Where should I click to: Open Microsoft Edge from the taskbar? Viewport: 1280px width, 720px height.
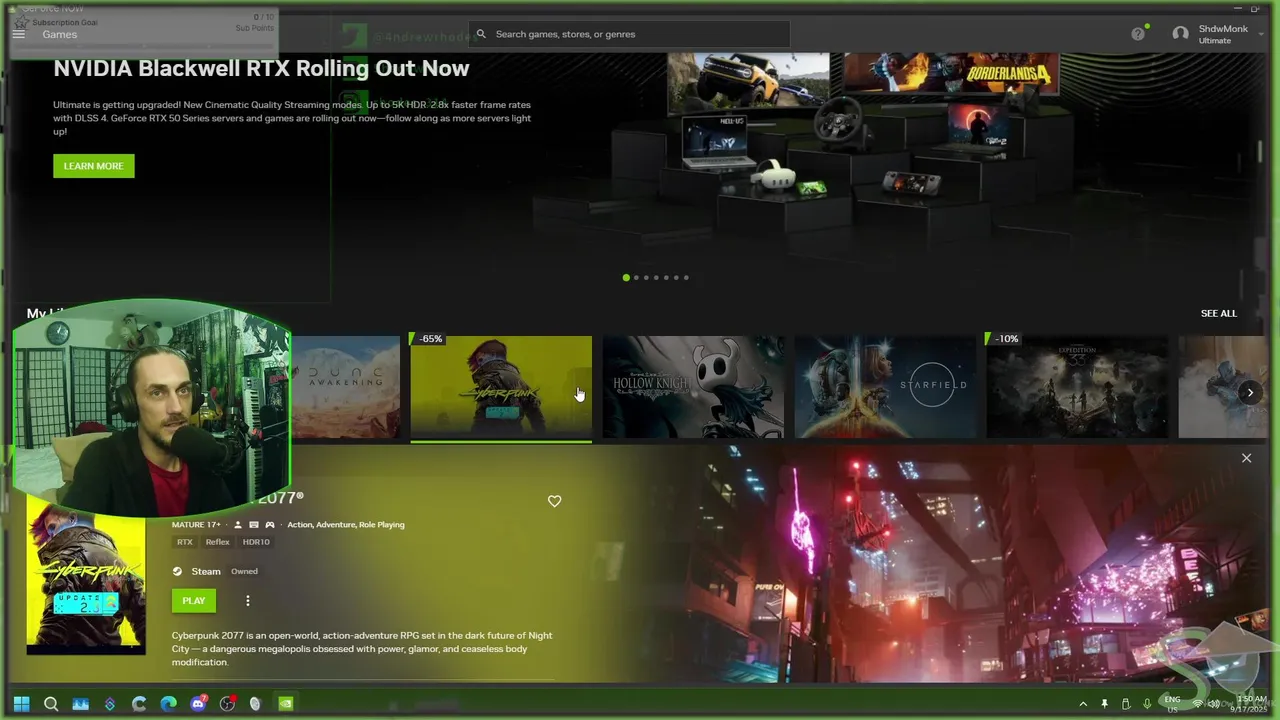pyautogui.click(x=168, y=704)
